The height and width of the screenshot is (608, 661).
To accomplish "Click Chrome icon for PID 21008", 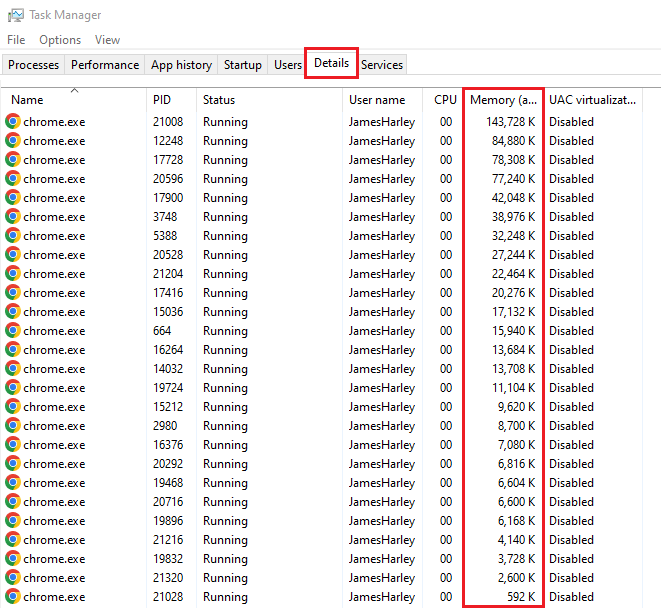I will (x=13, y=122).
